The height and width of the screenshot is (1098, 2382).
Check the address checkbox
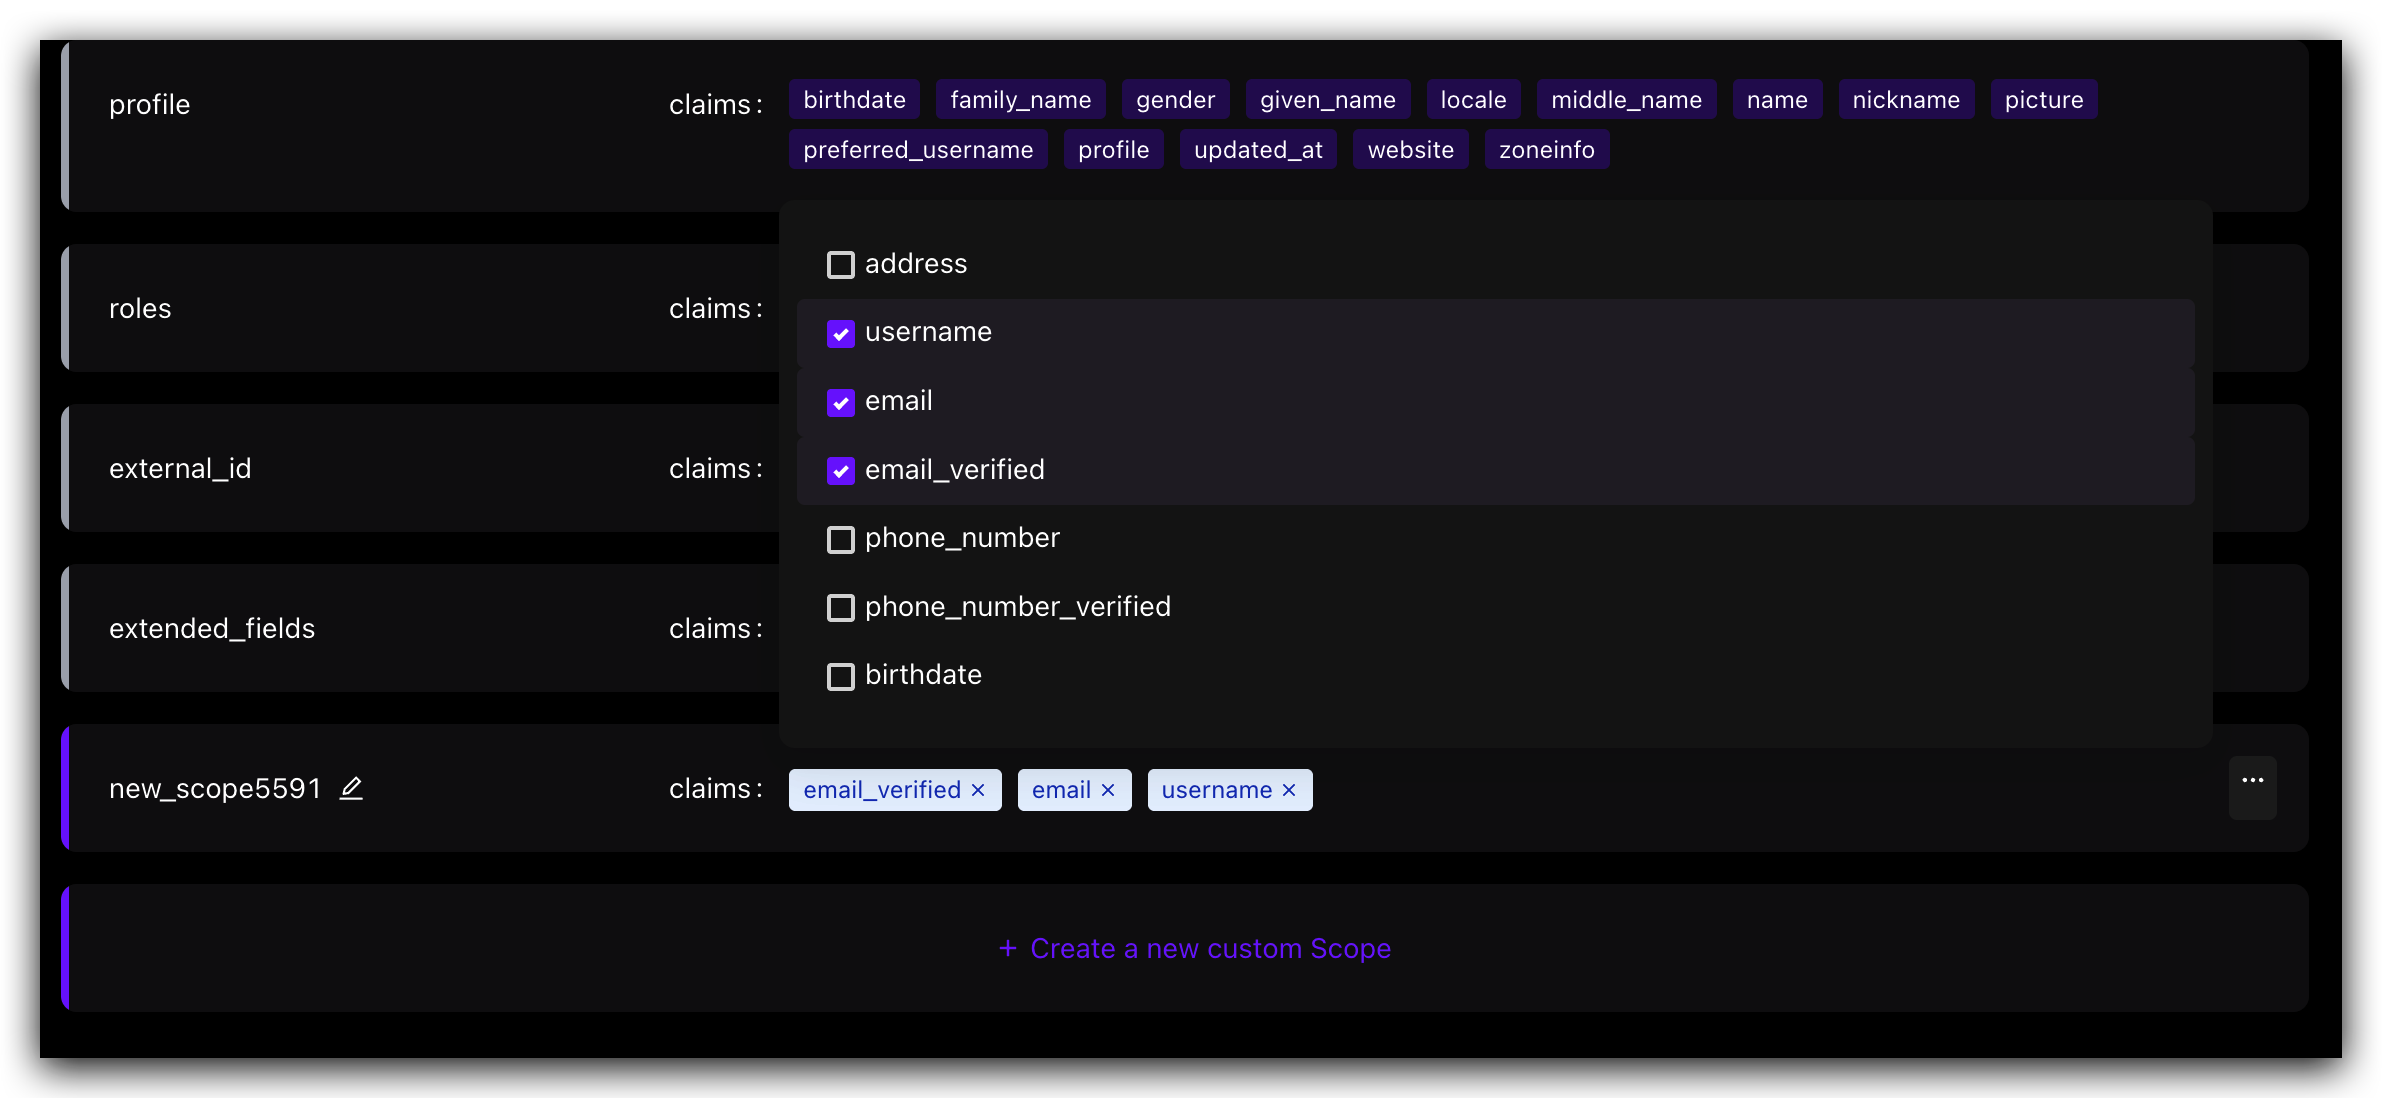click(841, 265)
